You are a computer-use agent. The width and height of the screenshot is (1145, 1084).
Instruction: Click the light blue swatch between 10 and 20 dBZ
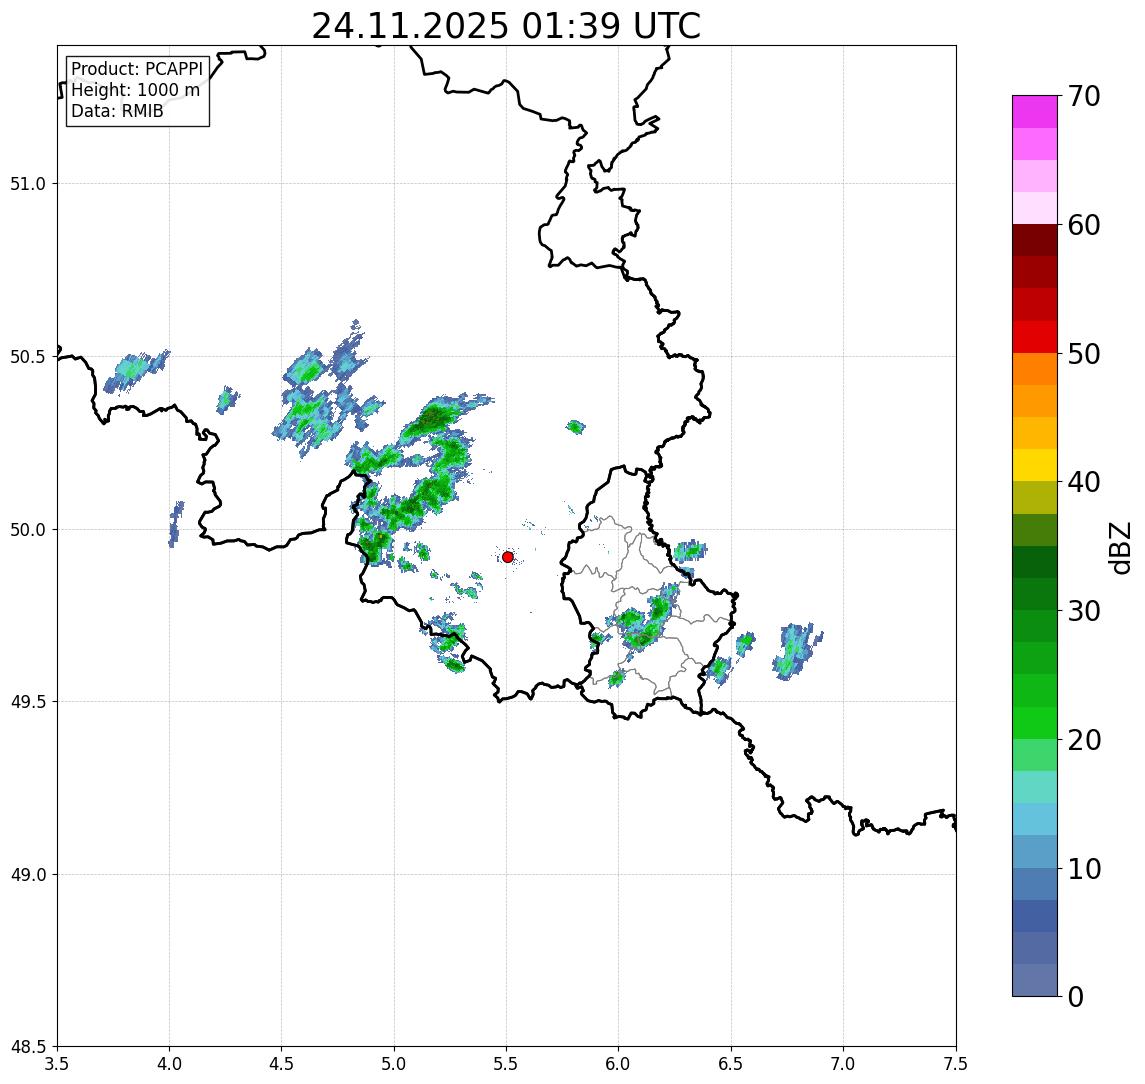pyautogui.click(x=1035, y=820)
